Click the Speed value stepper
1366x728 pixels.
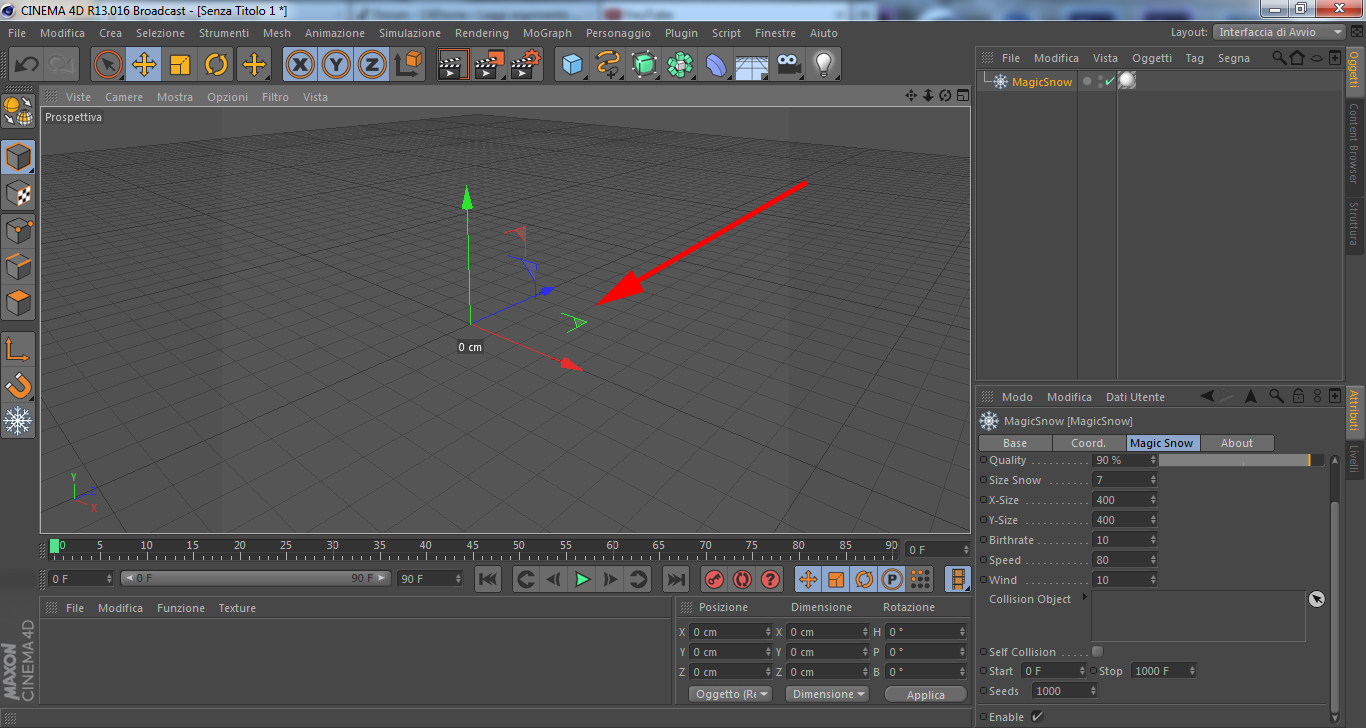point(1153,560)
